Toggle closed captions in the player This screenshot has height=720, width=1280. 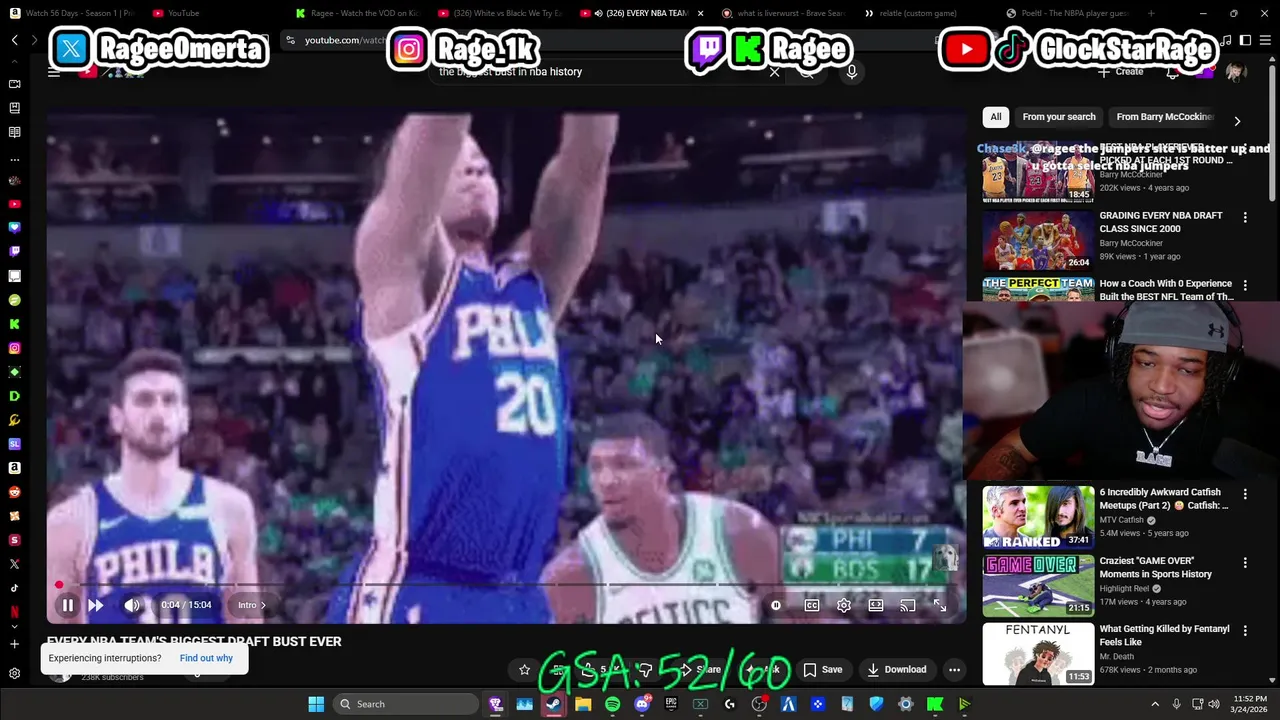click(812, 605)
